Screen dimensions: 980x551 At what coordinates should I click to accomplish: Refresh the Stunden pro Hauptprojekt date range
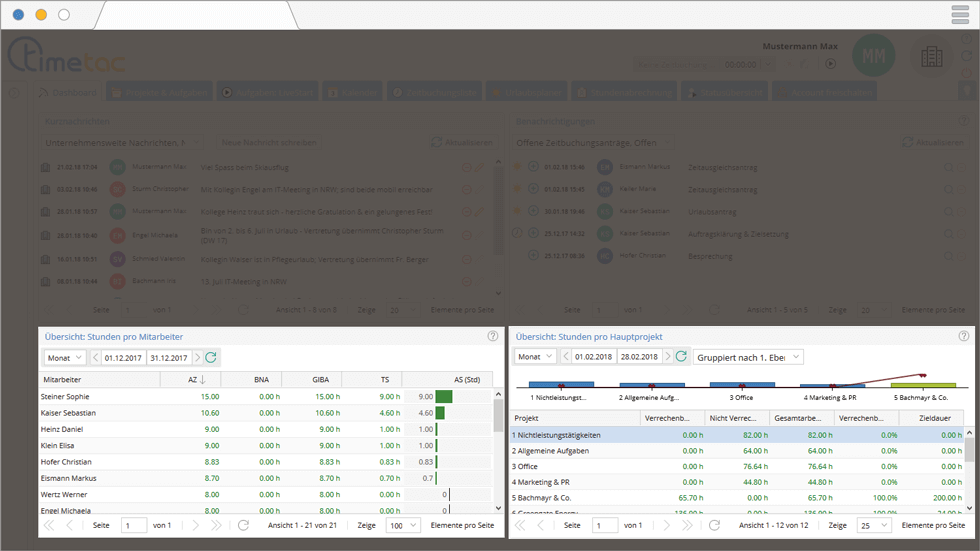click(681, 357)
